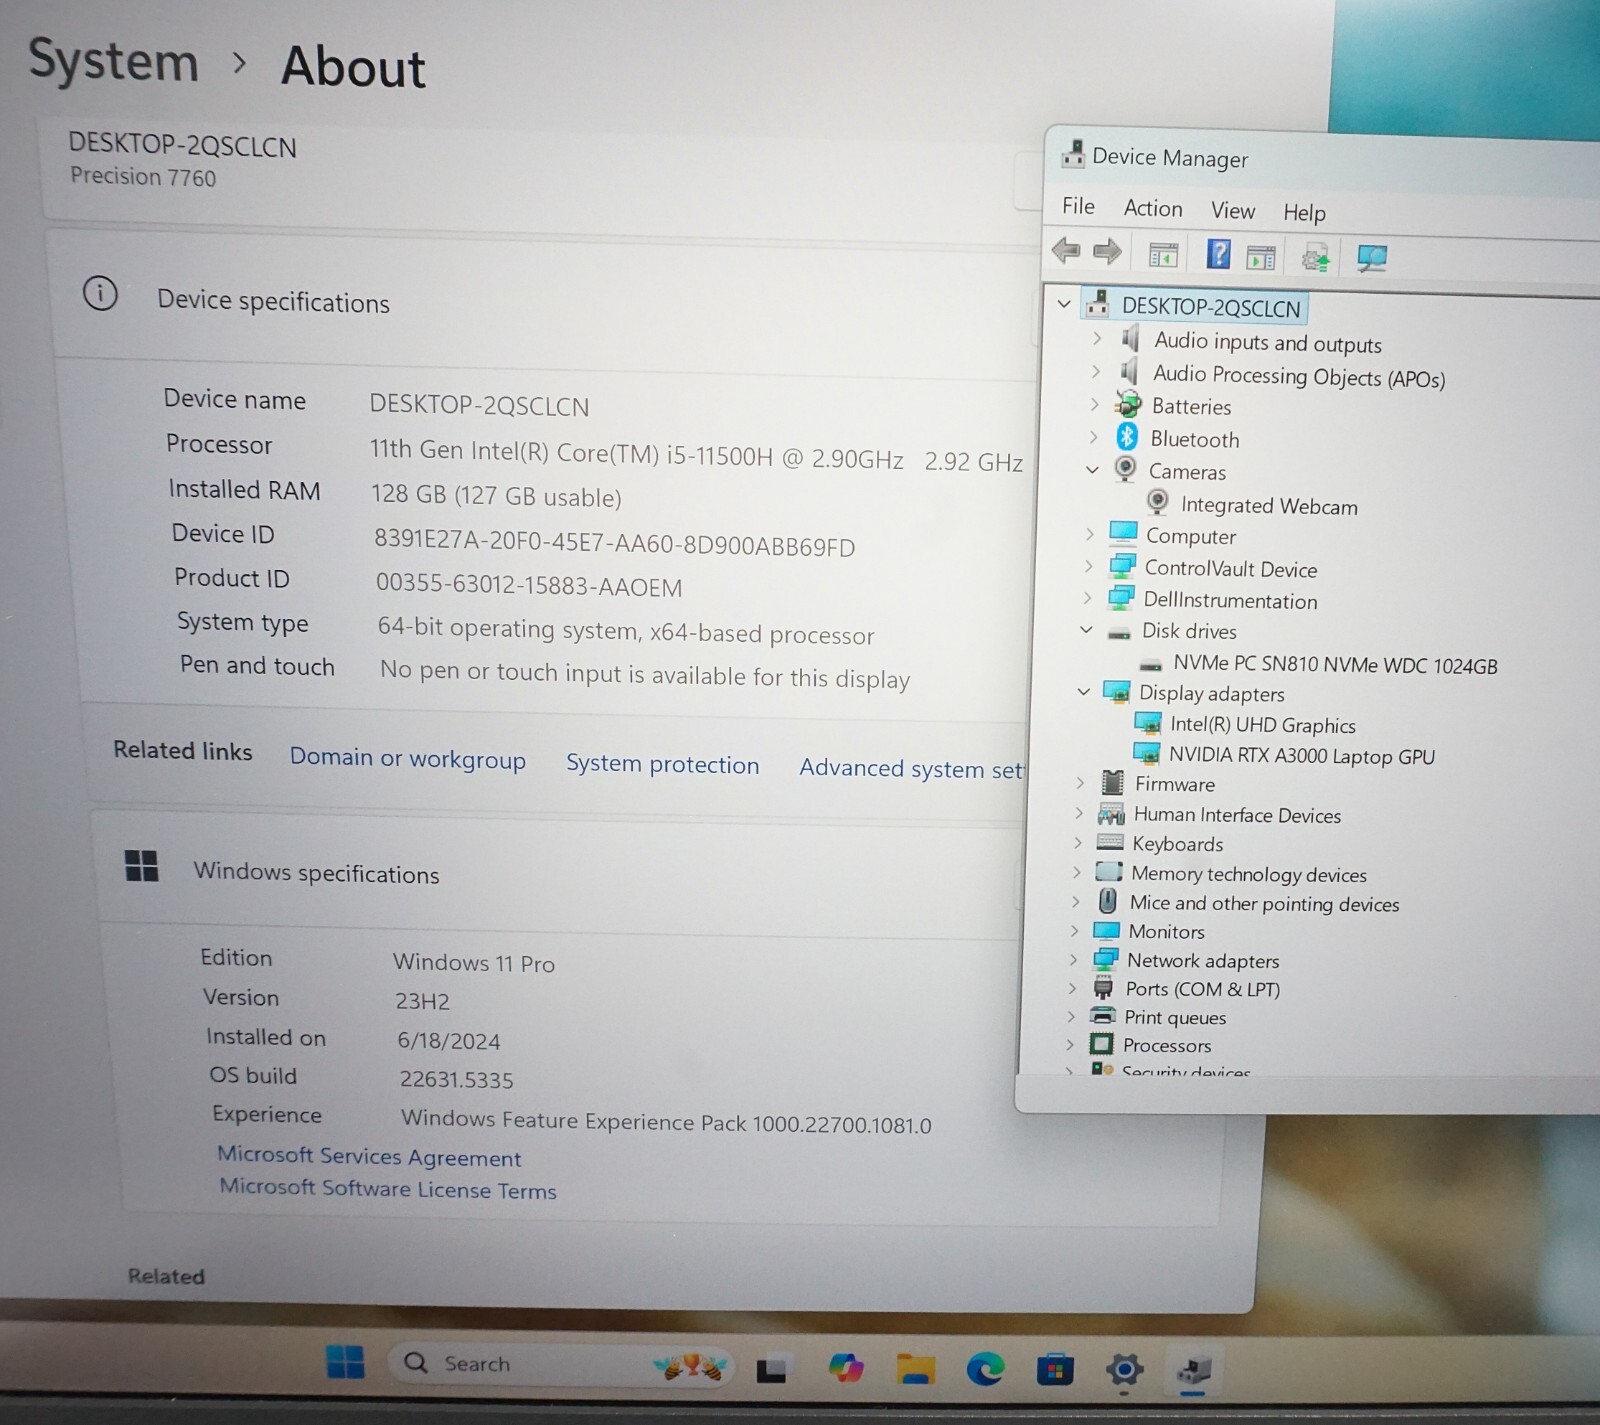Open the View menu in Device Manager
This screenshot has height=1425, width=1600.
point(1233,210)
